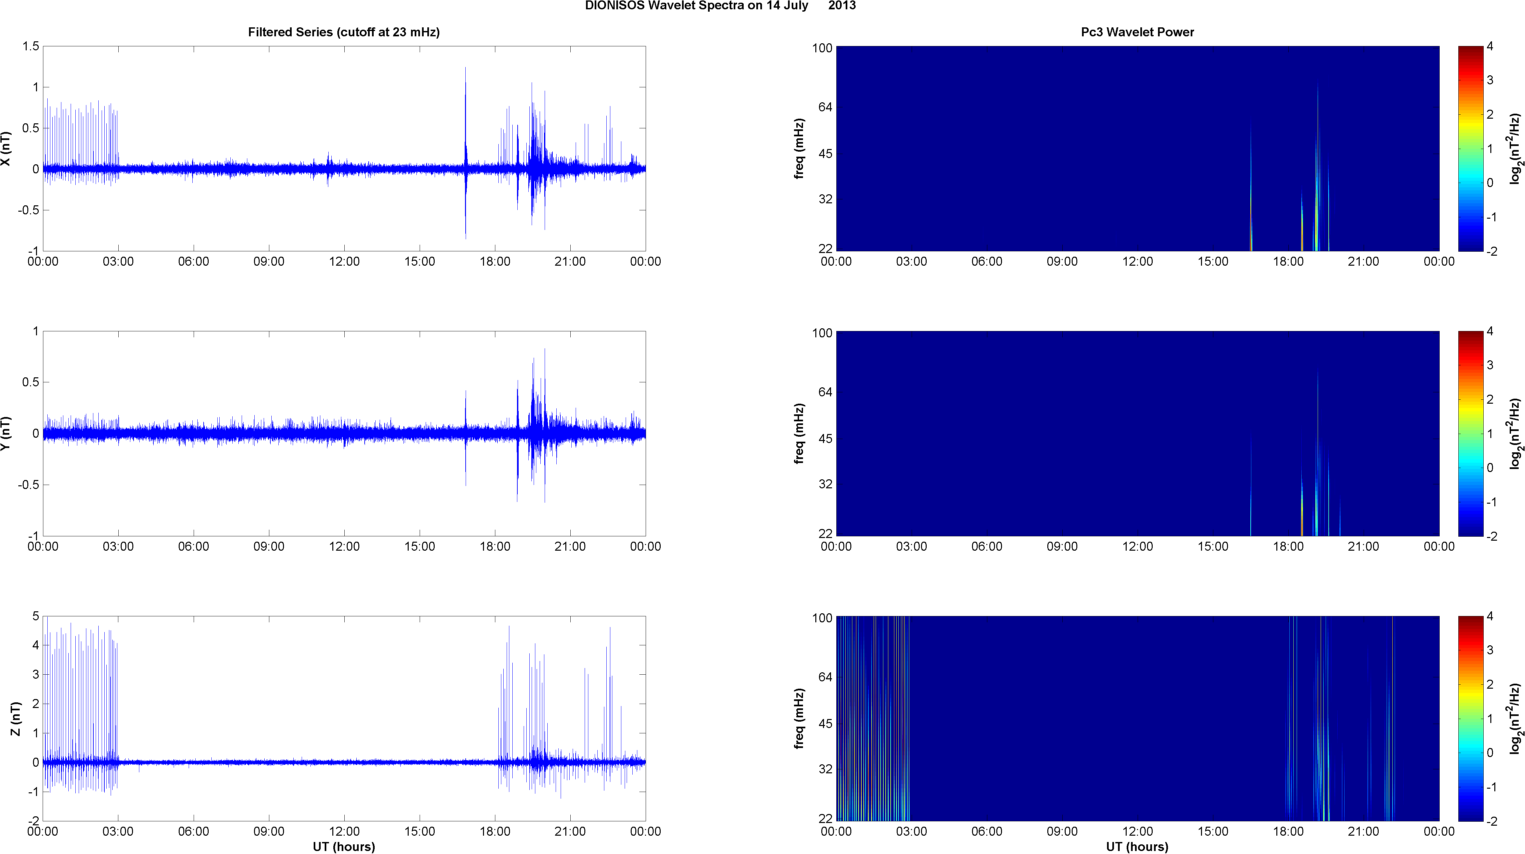Select the 'Filtered Series (cutoff at 23 mHz)' heading

[x=344, y=32]
